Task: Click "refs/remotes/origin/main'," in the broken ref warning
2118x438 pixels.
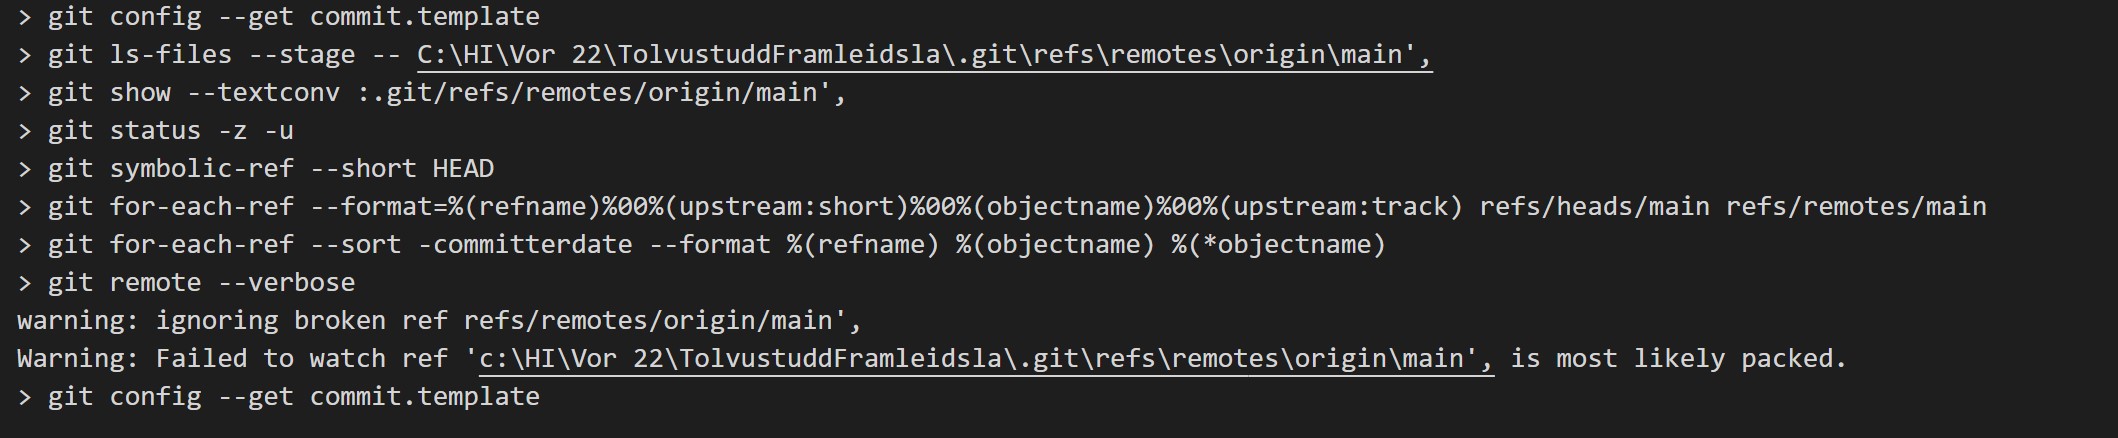Action: (x=663, y=321)
